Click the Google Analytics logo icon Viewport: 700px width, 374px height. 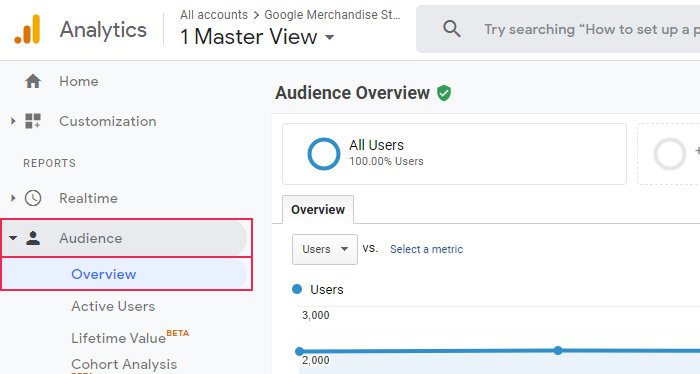click(28, 29)
